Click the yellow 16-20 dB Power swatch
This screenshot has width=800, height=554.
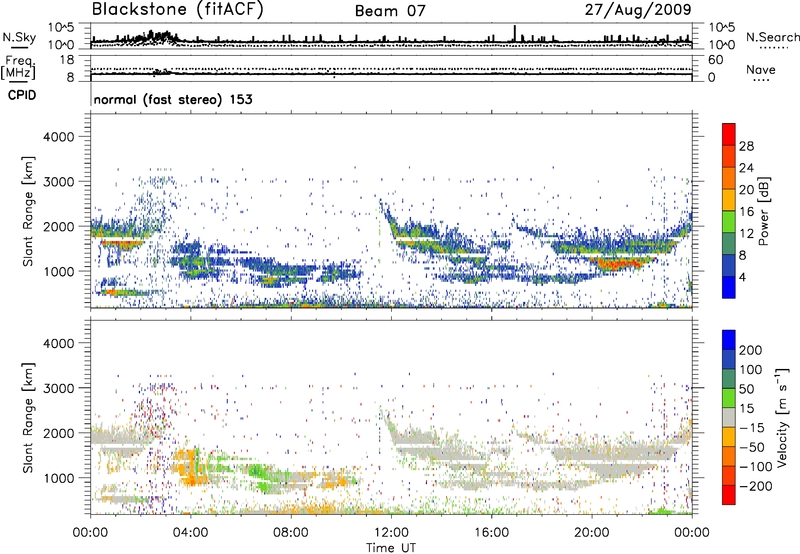729,199
